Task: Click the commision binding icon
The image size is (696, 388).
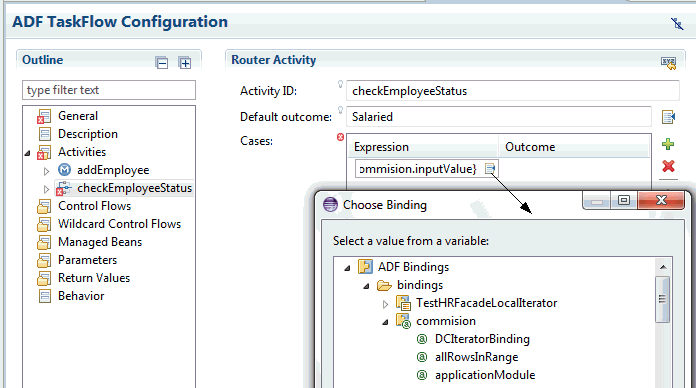Action: click(403, 321)
